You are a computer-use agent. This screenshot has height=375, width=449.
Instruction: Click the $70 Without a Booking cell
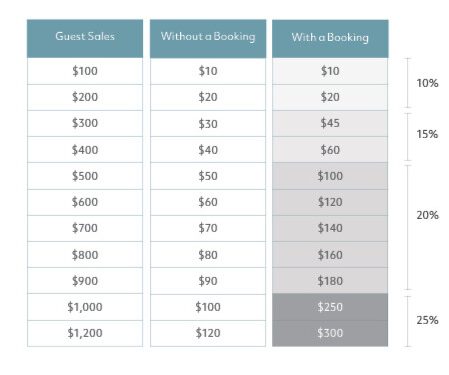coord(208,228)
